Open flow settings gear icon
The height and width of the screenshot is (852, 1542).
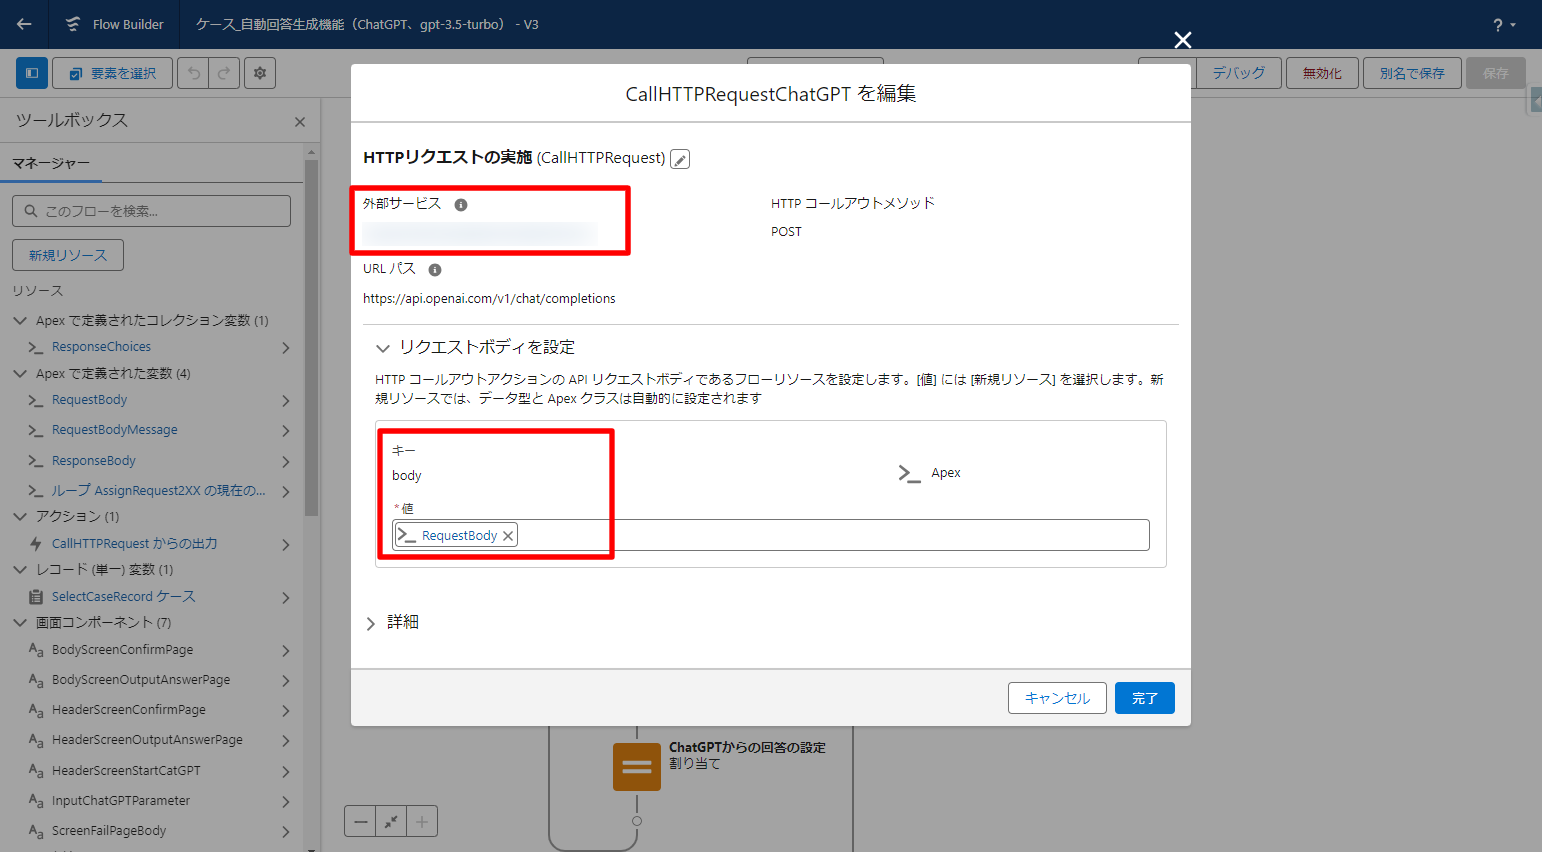(260, 73)
